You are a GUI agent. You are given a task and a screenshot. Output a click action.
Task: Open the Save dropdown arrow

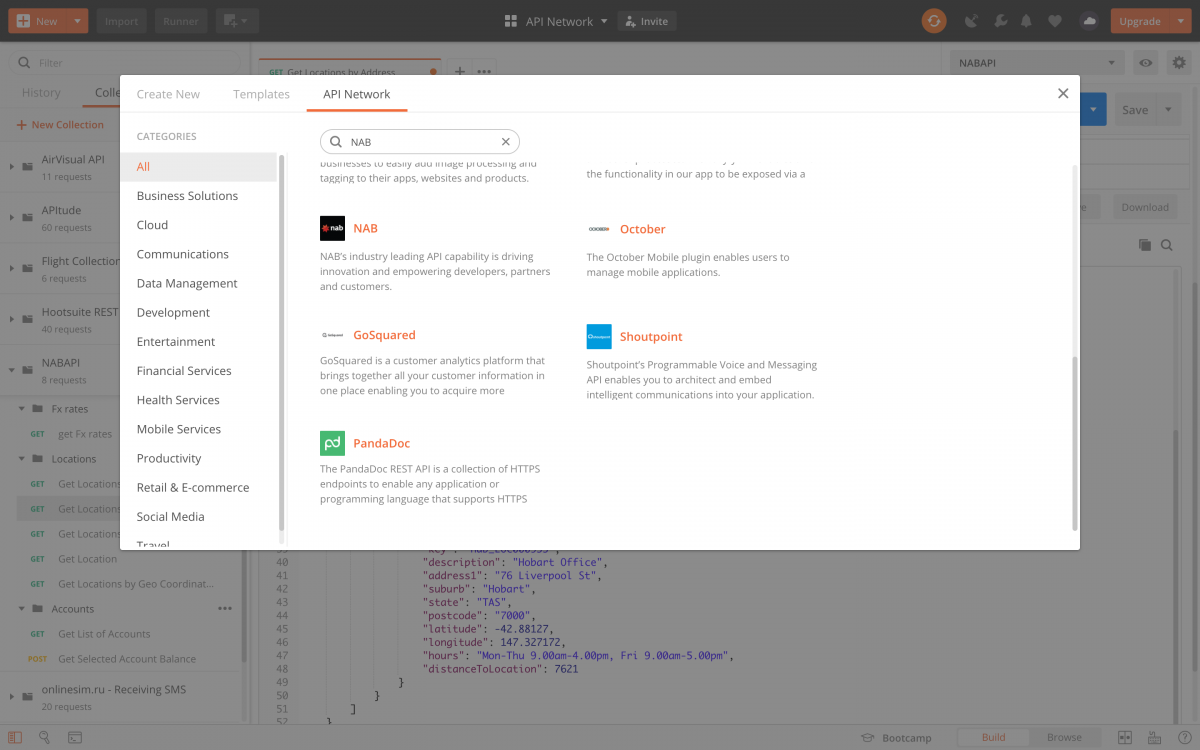[x=1169, y=110]
